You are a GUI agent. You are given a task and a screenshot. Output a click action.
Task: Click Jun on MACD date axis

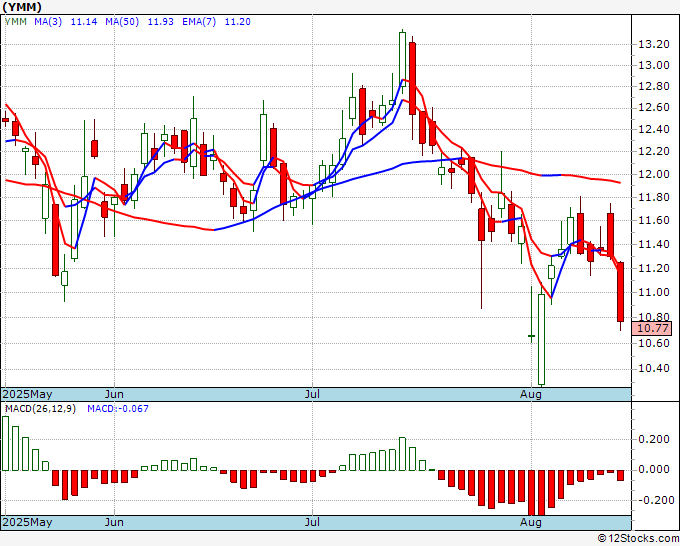114,522
